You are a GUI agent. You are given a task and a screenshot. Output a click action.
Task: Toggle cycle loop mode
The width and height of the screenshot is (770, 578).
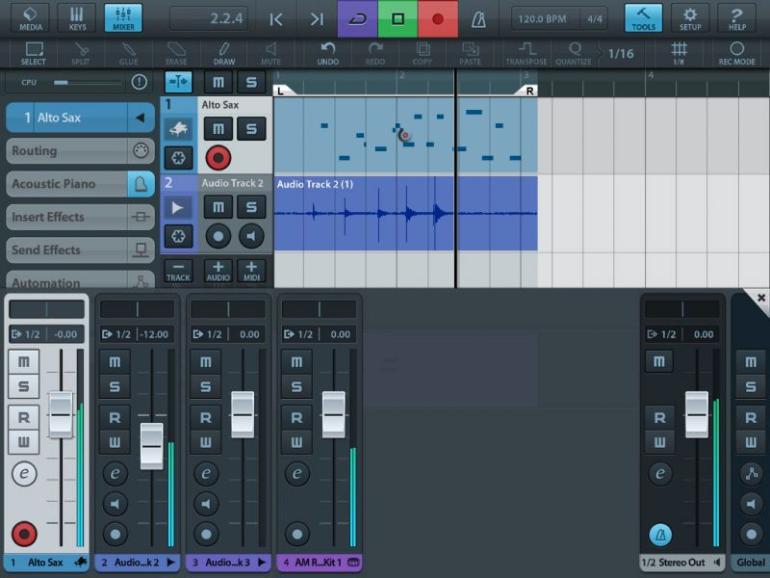pyautogui.click(x=357, y=19)
